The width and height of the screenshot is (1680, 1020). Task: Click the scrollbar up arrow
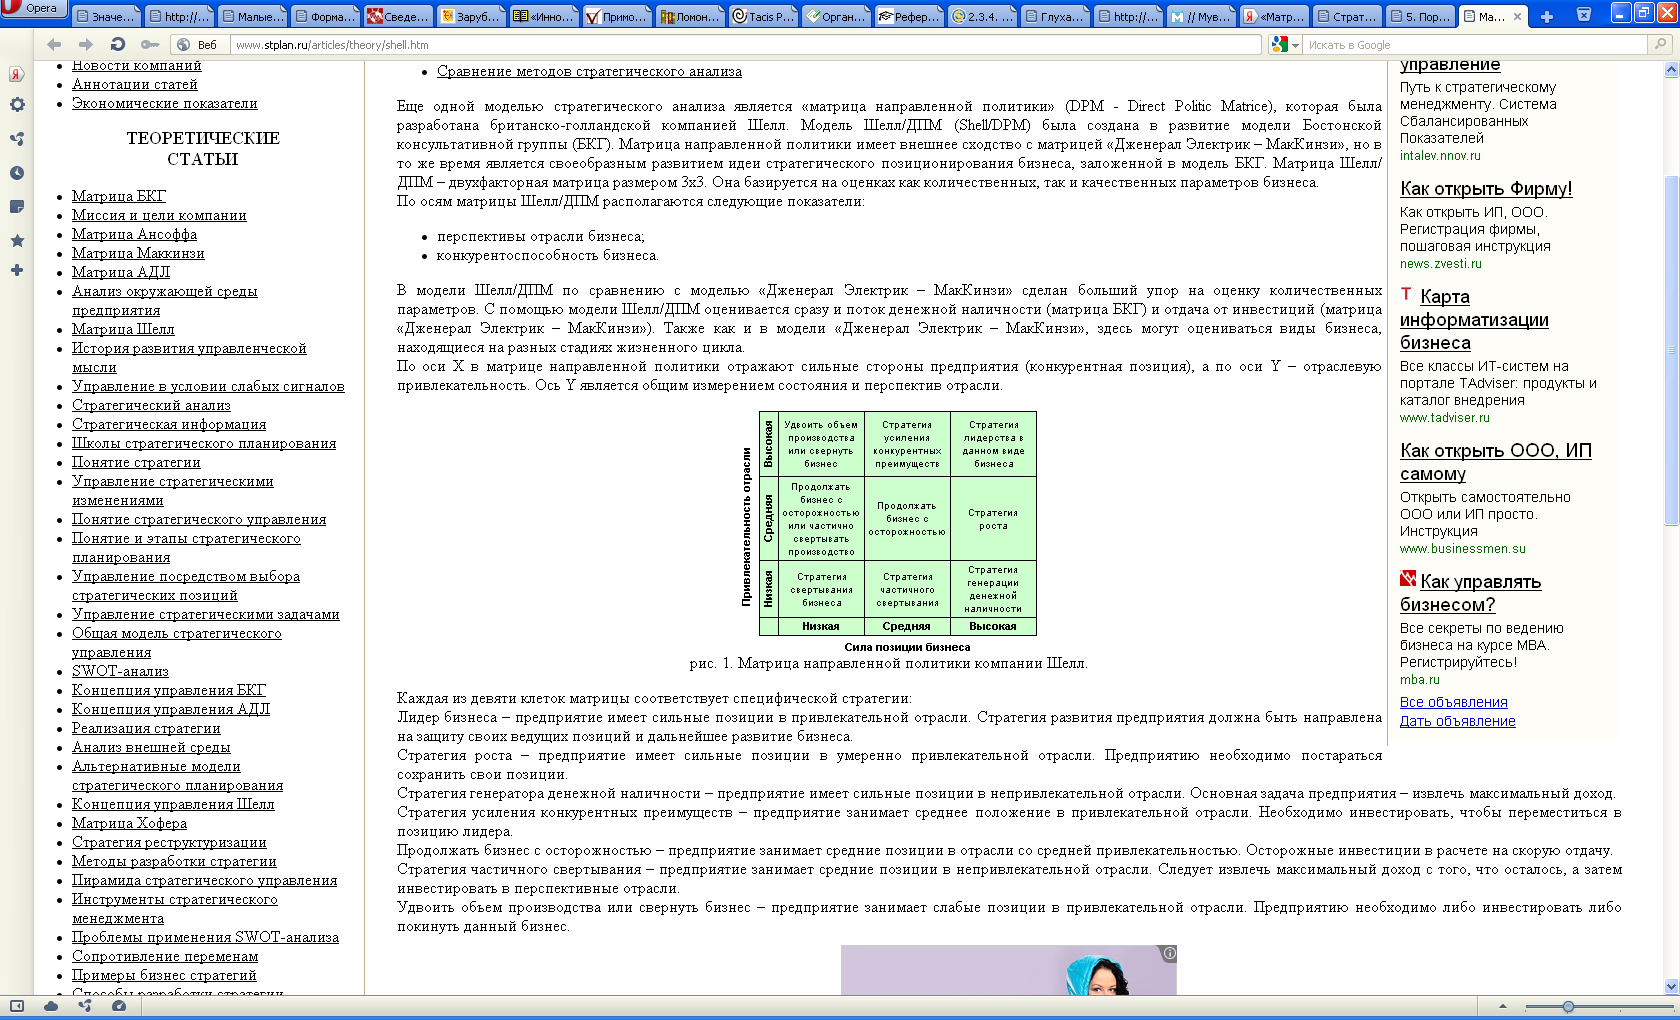coord(1671,70)
